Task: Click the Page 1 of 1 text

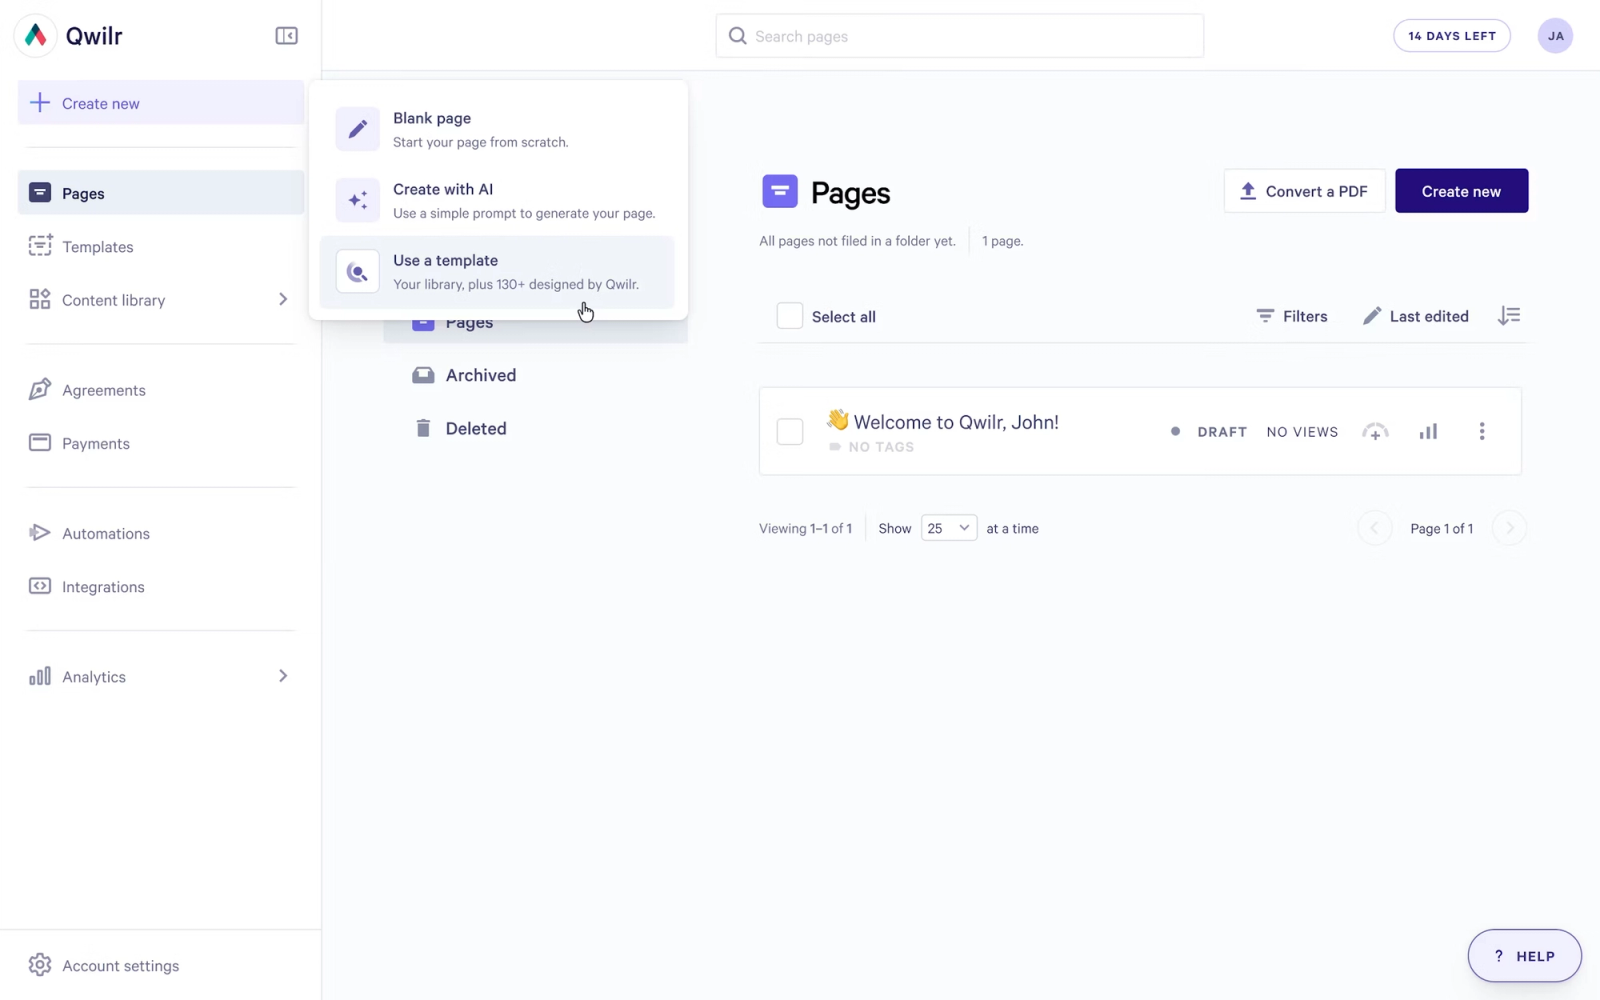Action: coord(1441,528)
